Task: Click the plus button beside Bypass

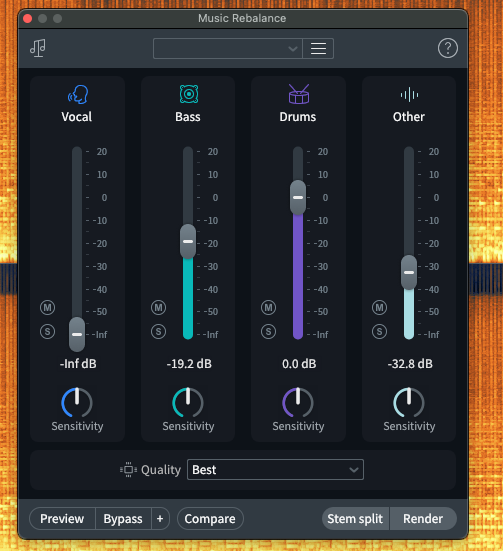Action: pyautogui.click(x=160, y=519)
